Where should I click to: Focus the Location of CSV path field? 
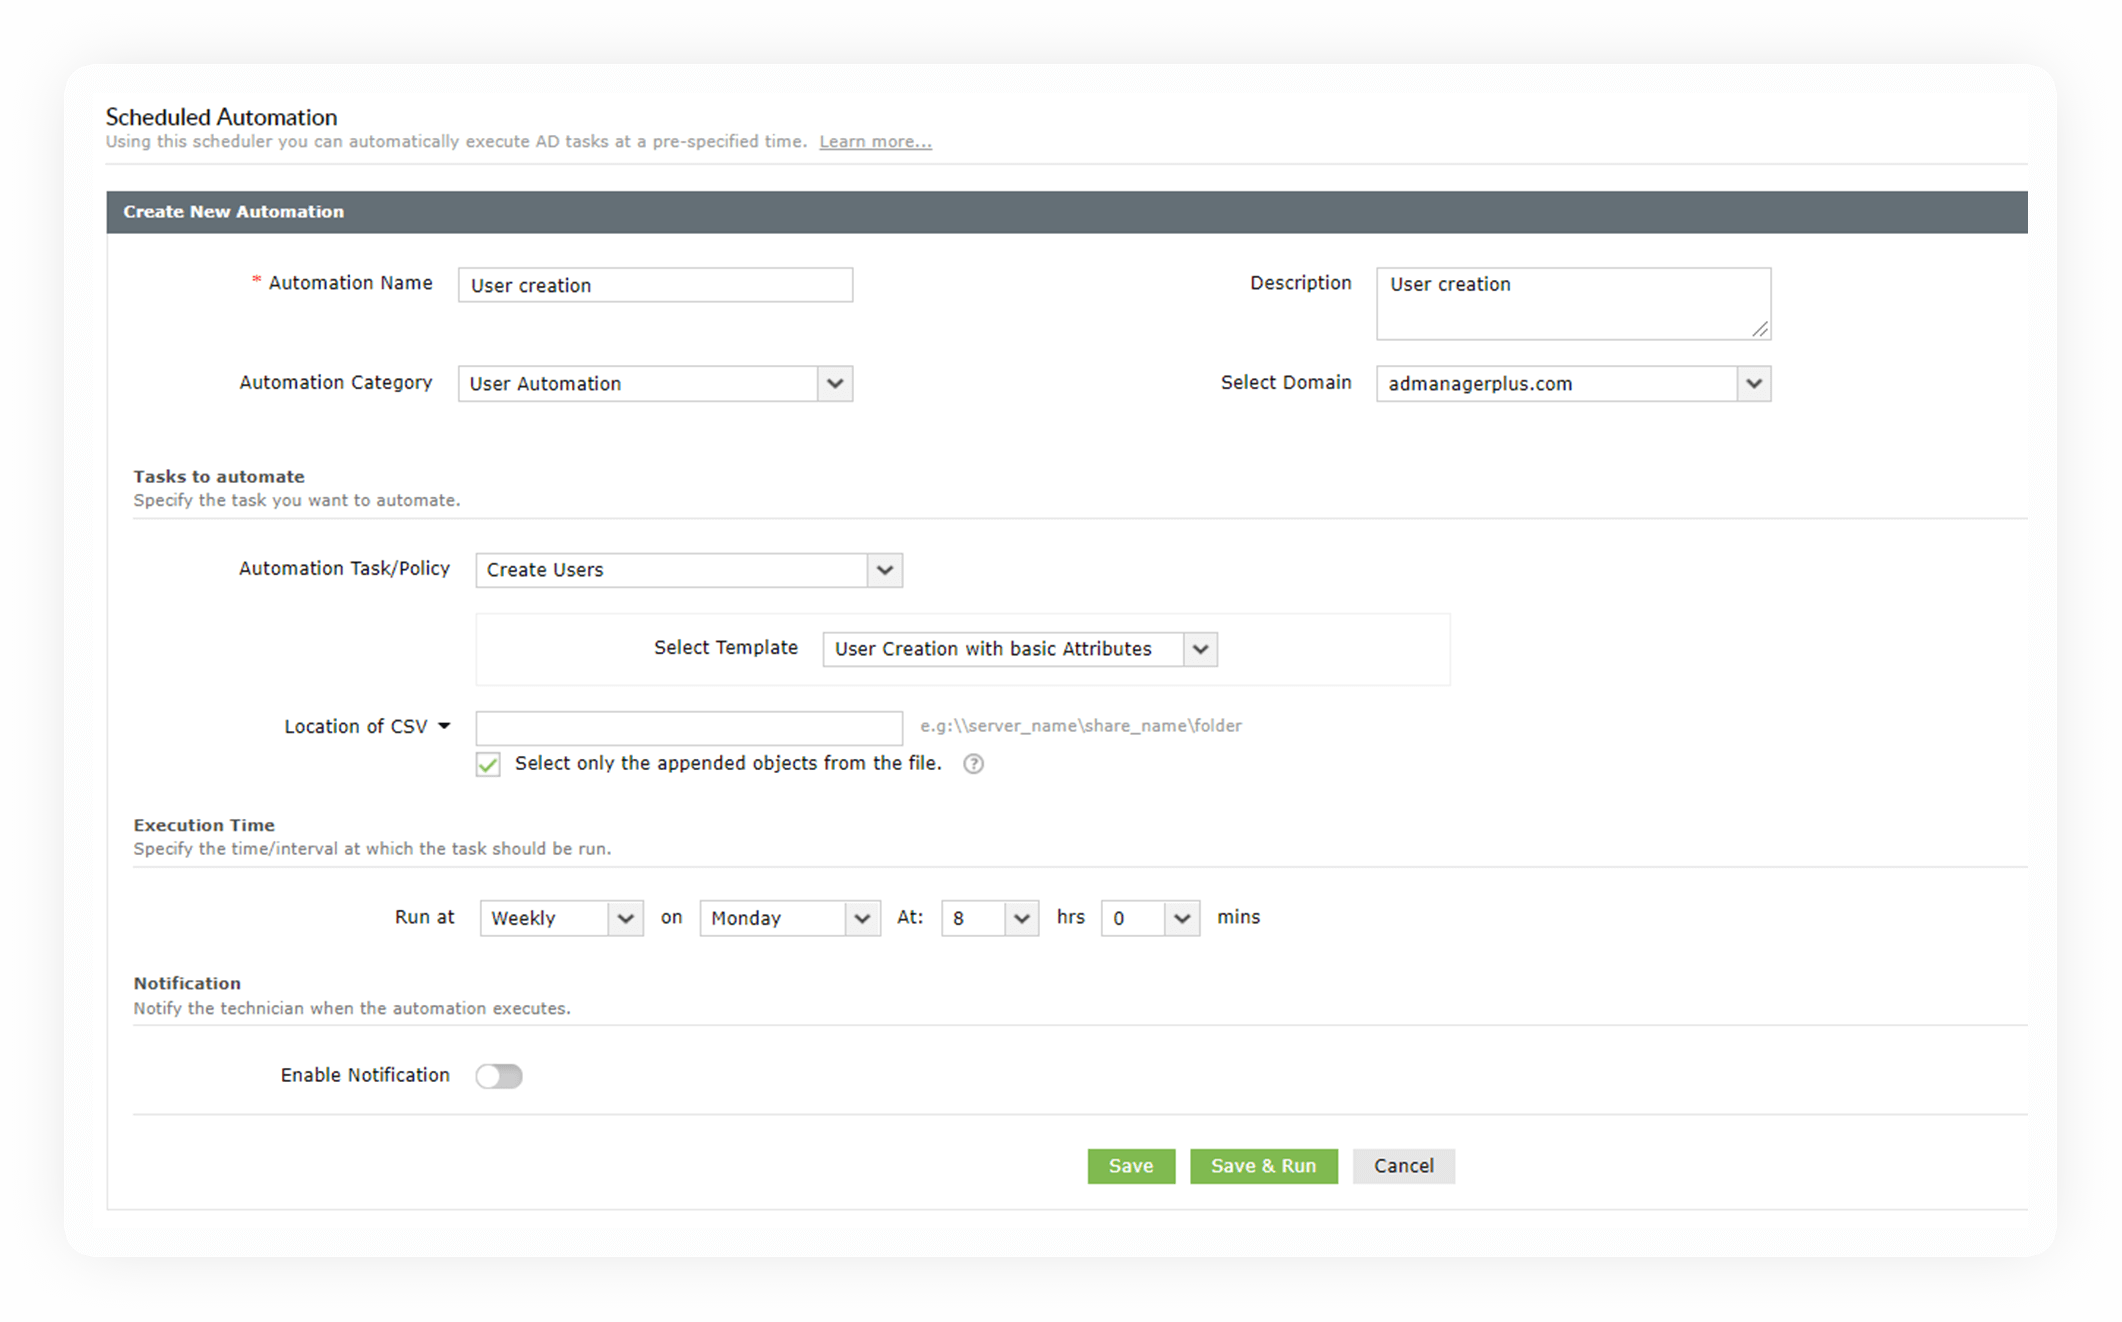[689, 727]
